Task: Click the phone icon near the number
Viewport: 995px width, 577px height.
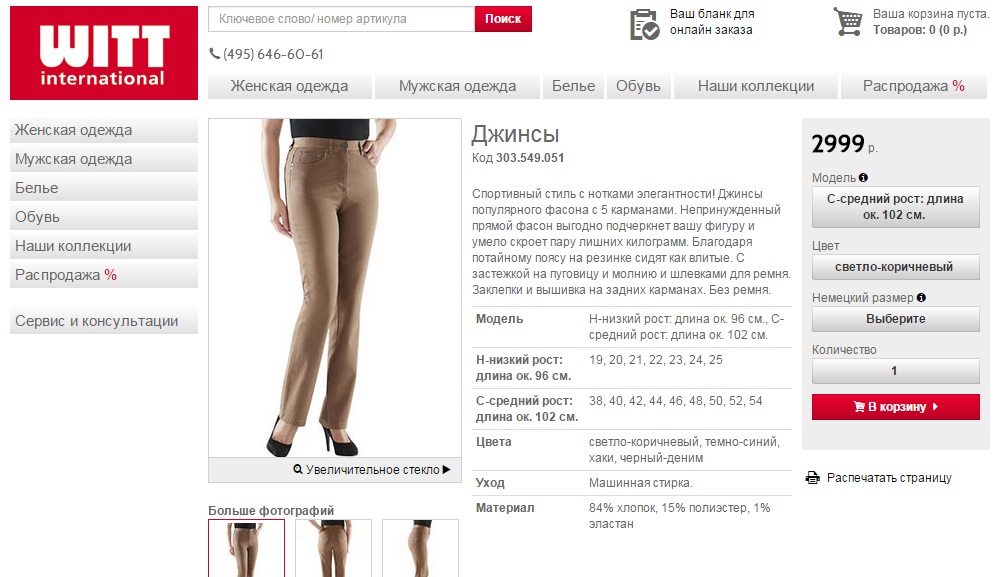Action: (214, 54)
